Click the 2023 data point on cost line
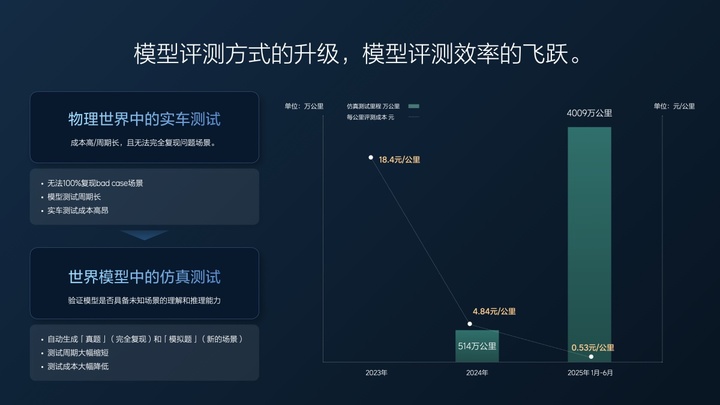The image size is (720, 405). pos(371,158)
